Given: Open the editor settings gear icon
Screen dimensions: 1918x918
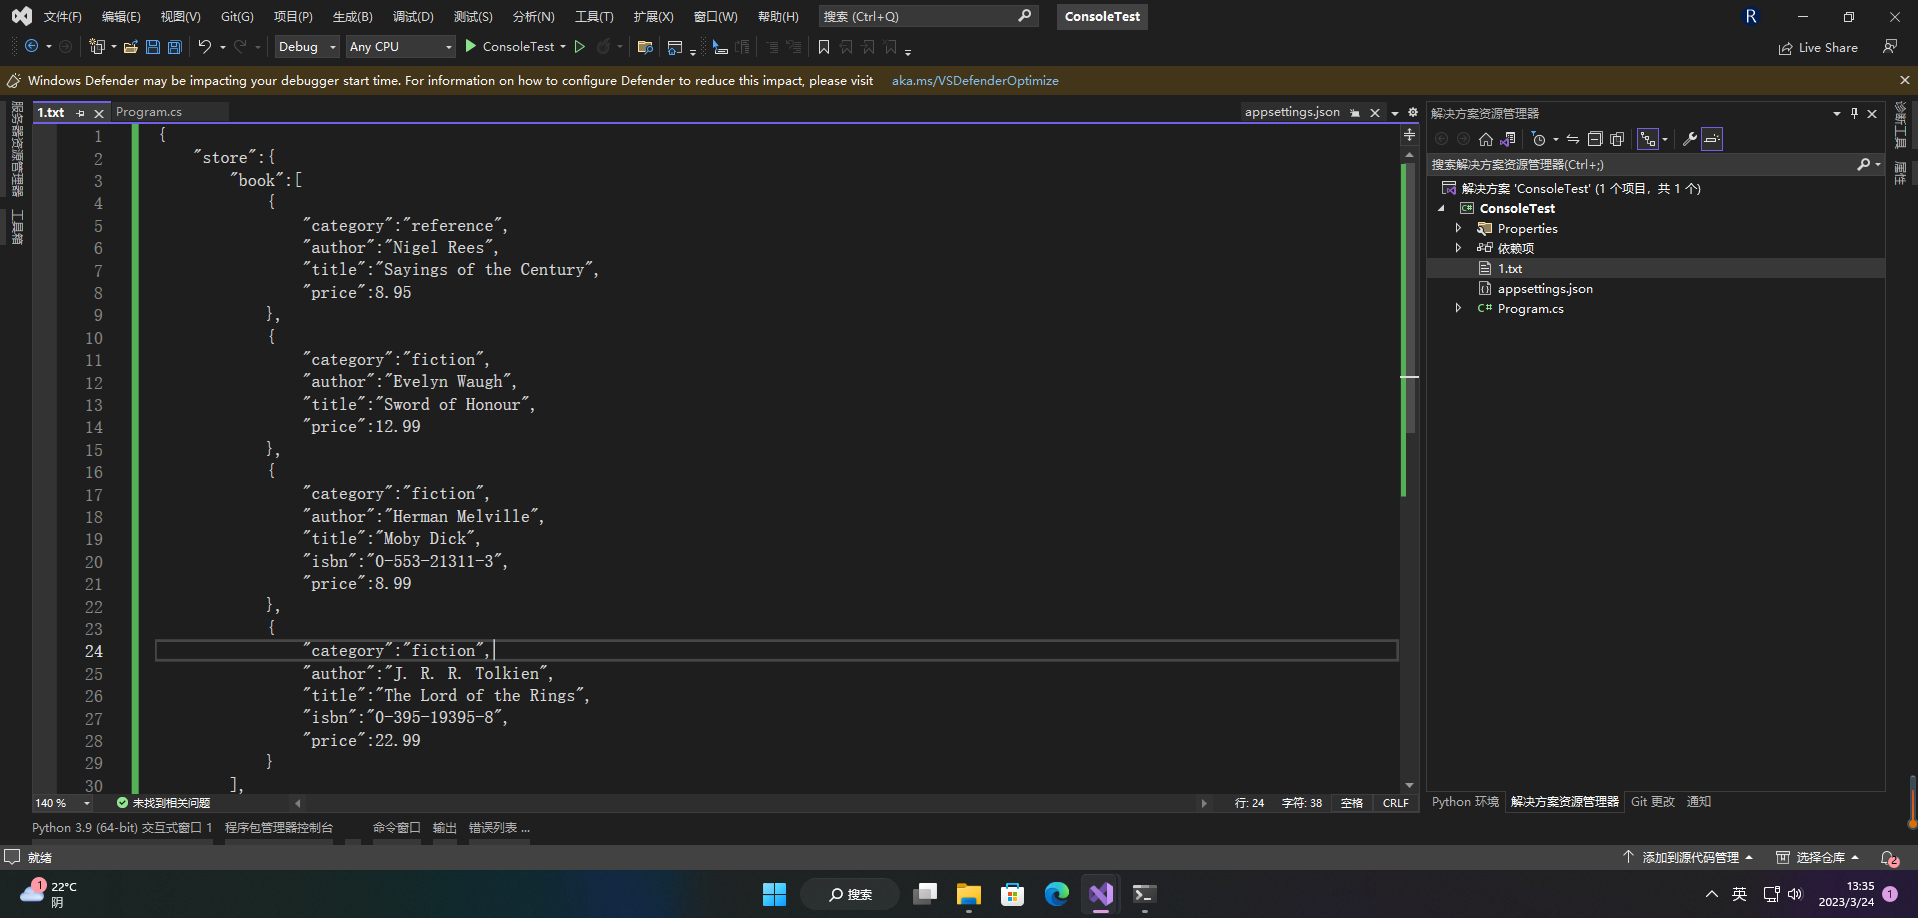Looking at the screenshot, I should [x=1413, y=113].
